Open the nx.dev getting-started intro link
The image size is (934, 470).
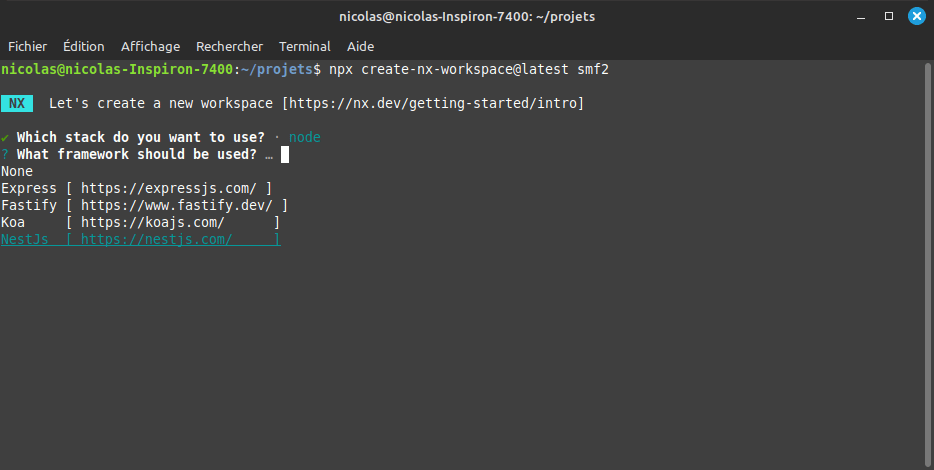tap(433, 103)
